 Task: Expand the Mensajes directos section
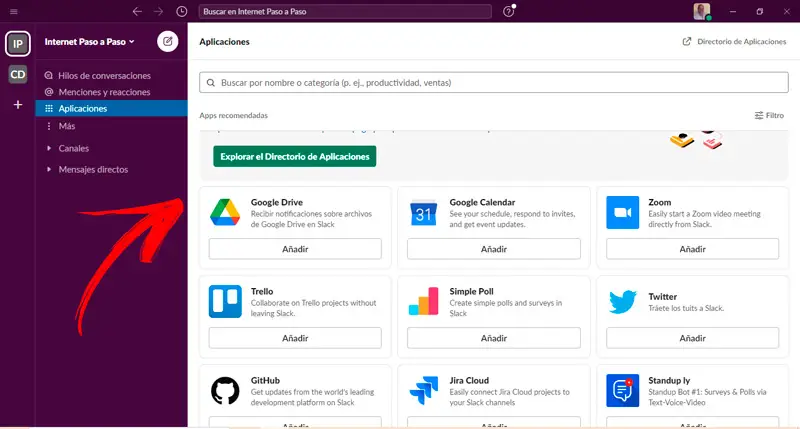point(93,169)
